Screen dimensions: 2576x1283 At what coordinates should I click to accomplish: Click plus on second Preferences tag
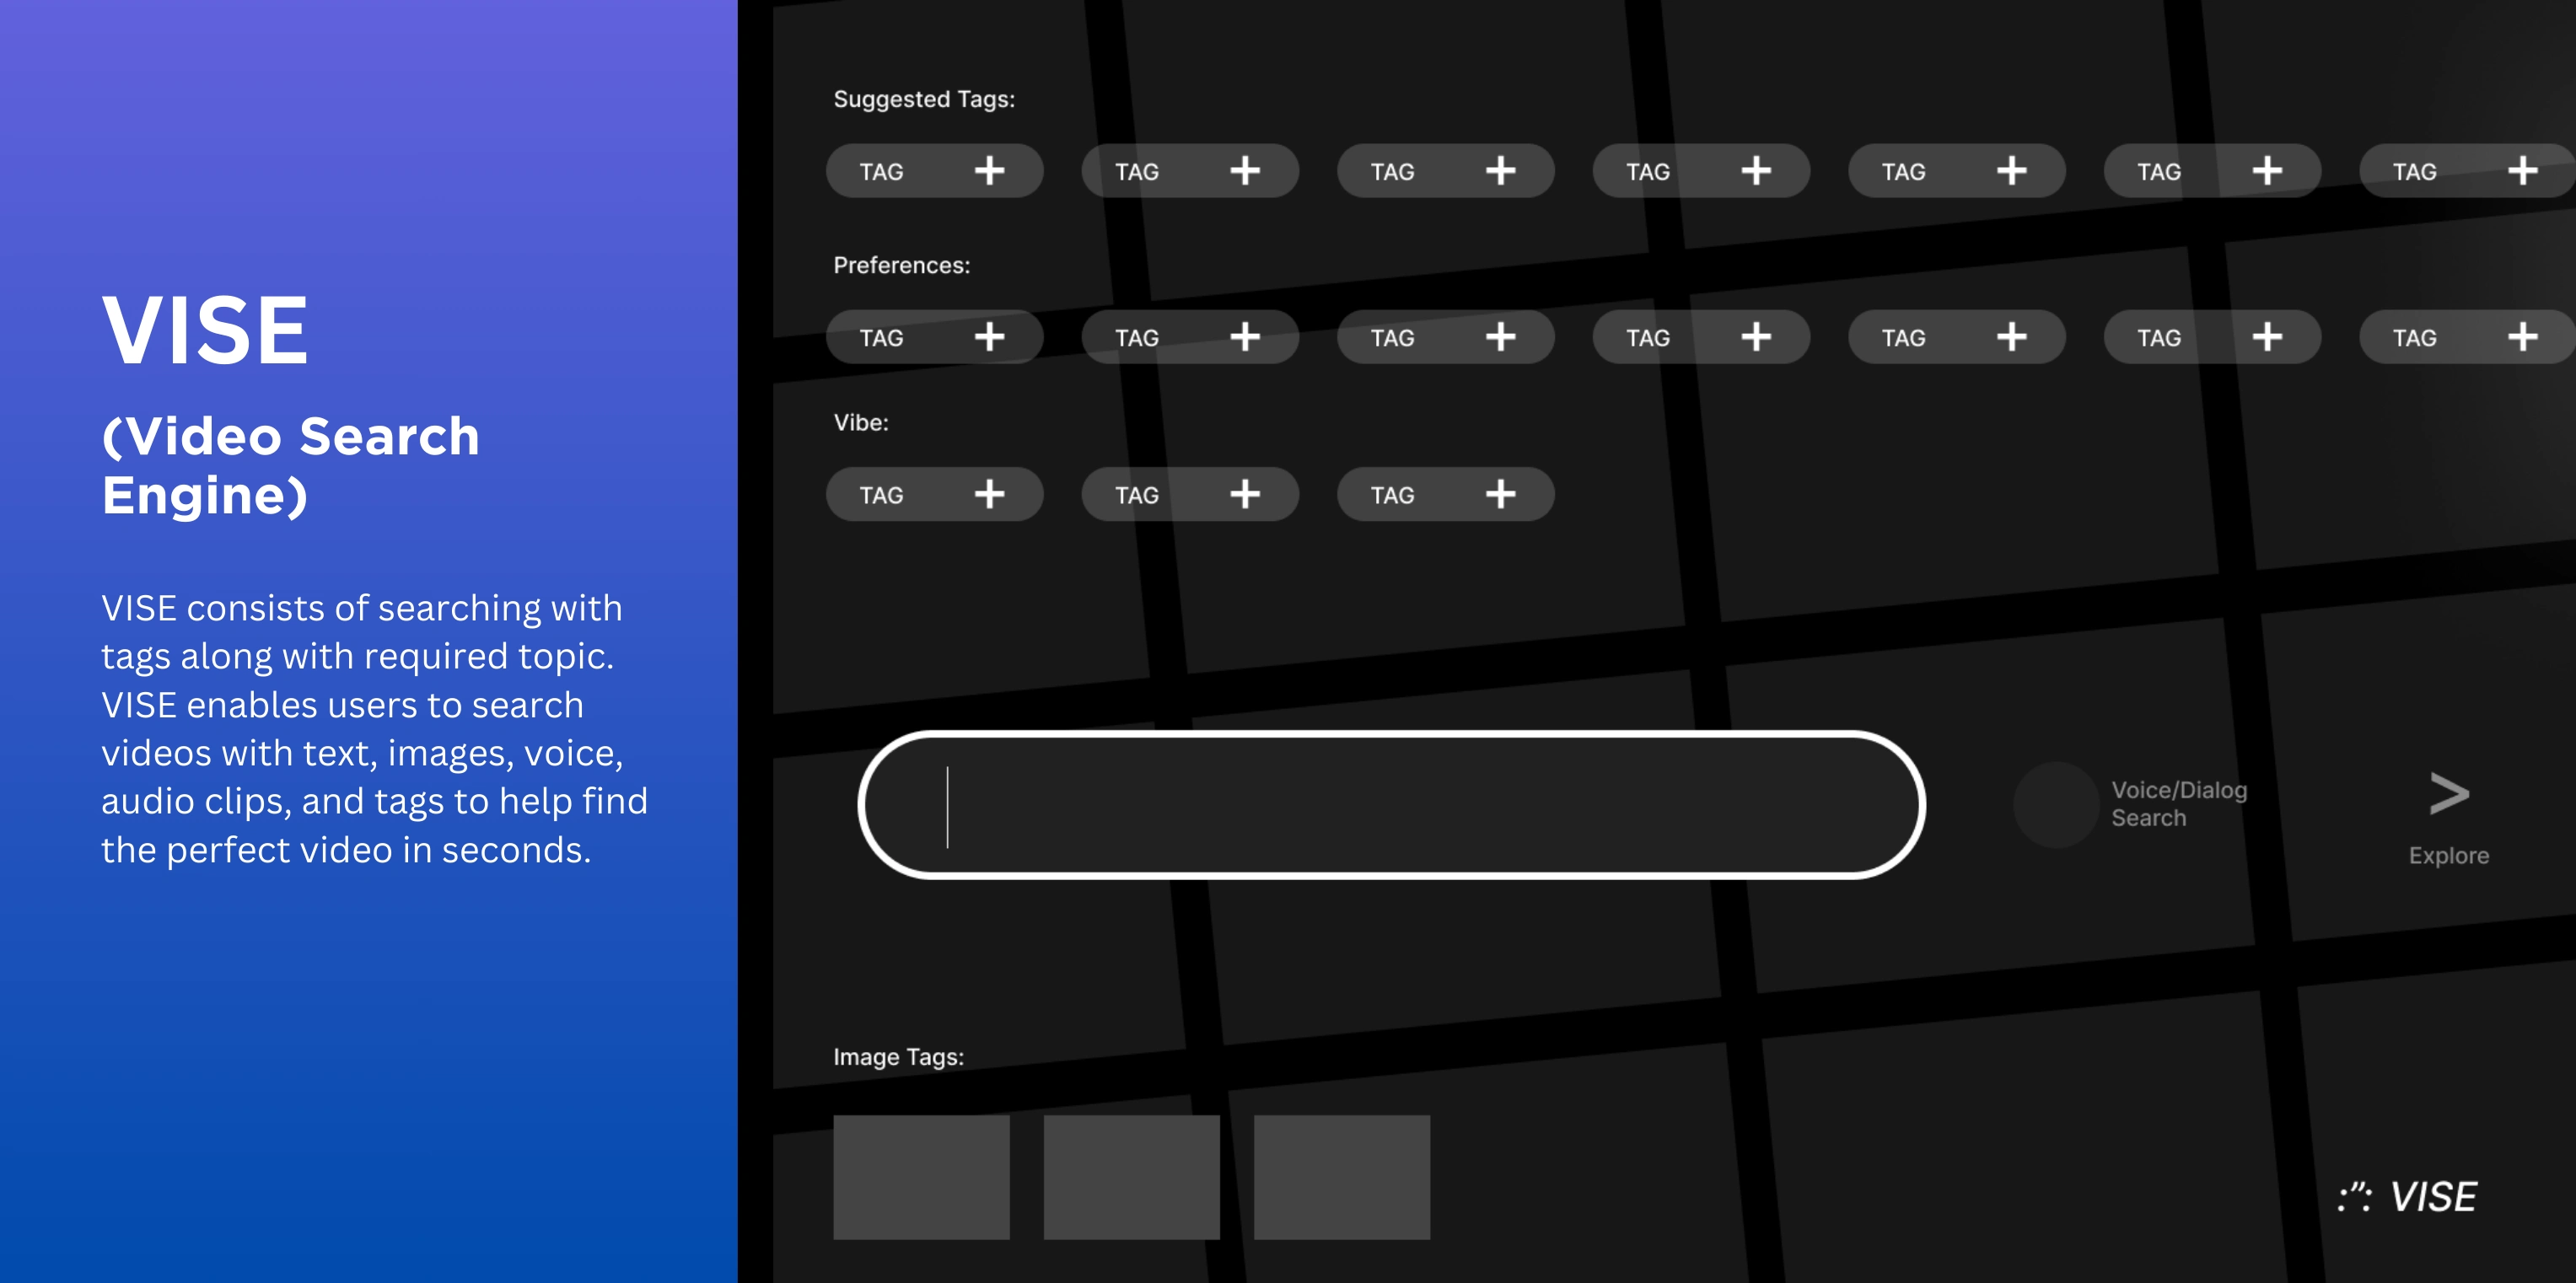[x=1245, y=337]
